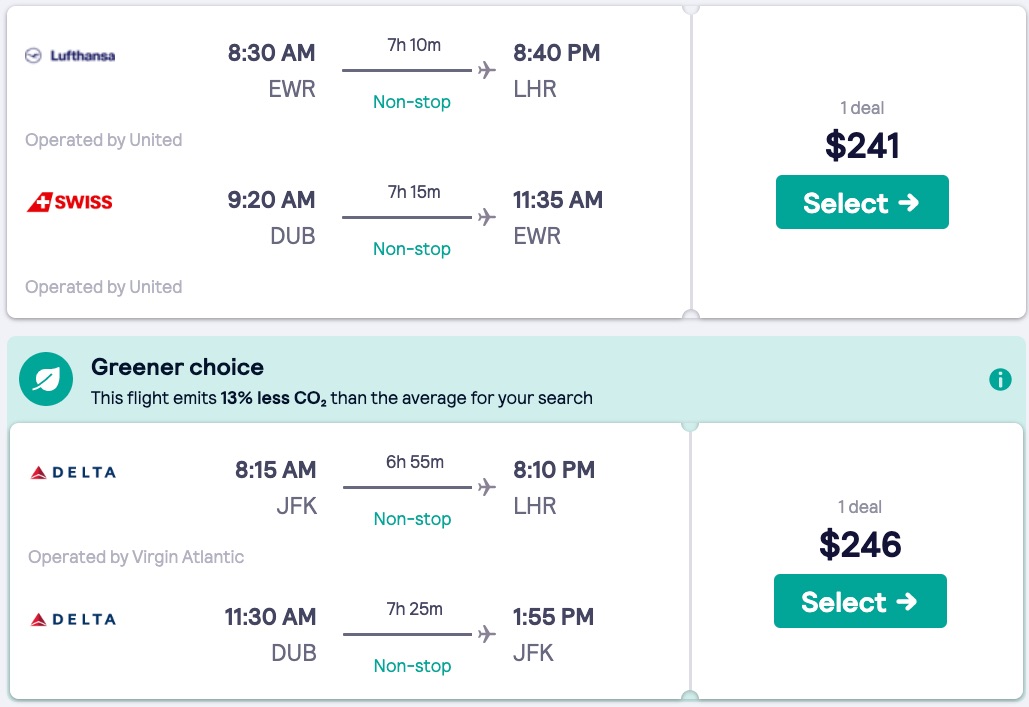
Task: Click the $241 price text
Action: click(x=862, y=146)
